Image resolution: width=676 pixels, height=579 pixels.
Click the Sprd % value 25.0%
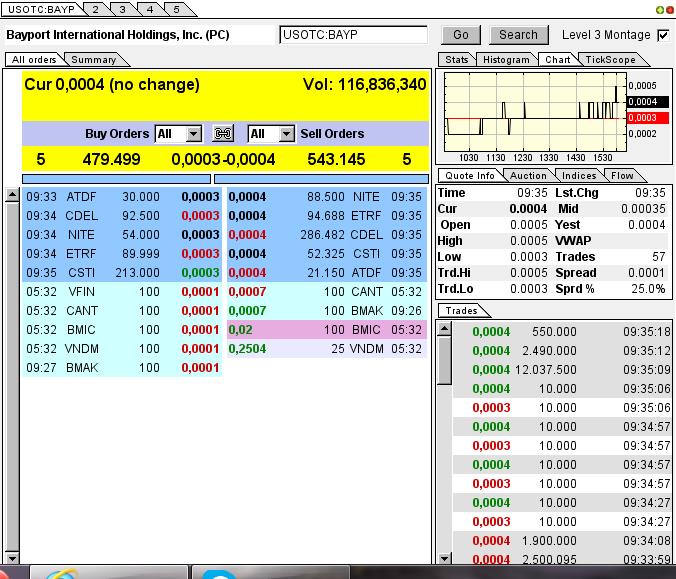point(648,289)
